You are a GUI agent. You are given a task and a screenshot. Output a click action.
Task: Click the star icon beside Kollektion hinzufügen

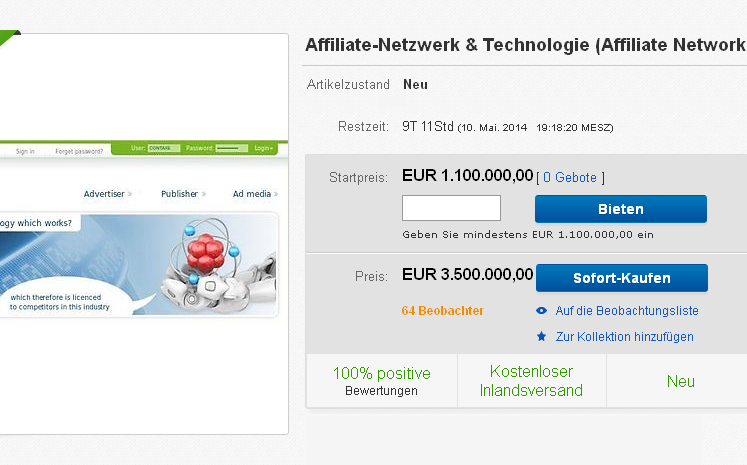point(541,337)
